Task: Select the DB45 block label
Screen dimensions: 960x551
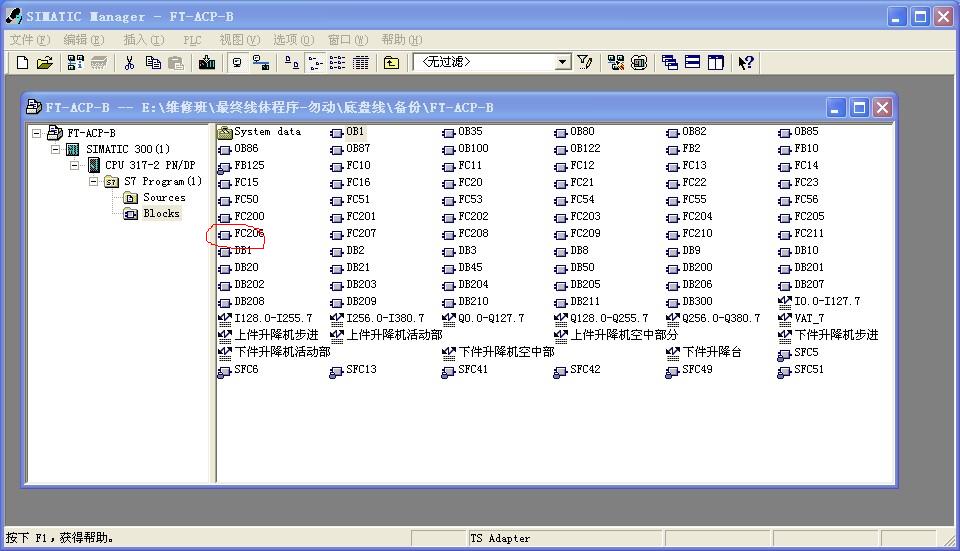Action: coord(470,268)
